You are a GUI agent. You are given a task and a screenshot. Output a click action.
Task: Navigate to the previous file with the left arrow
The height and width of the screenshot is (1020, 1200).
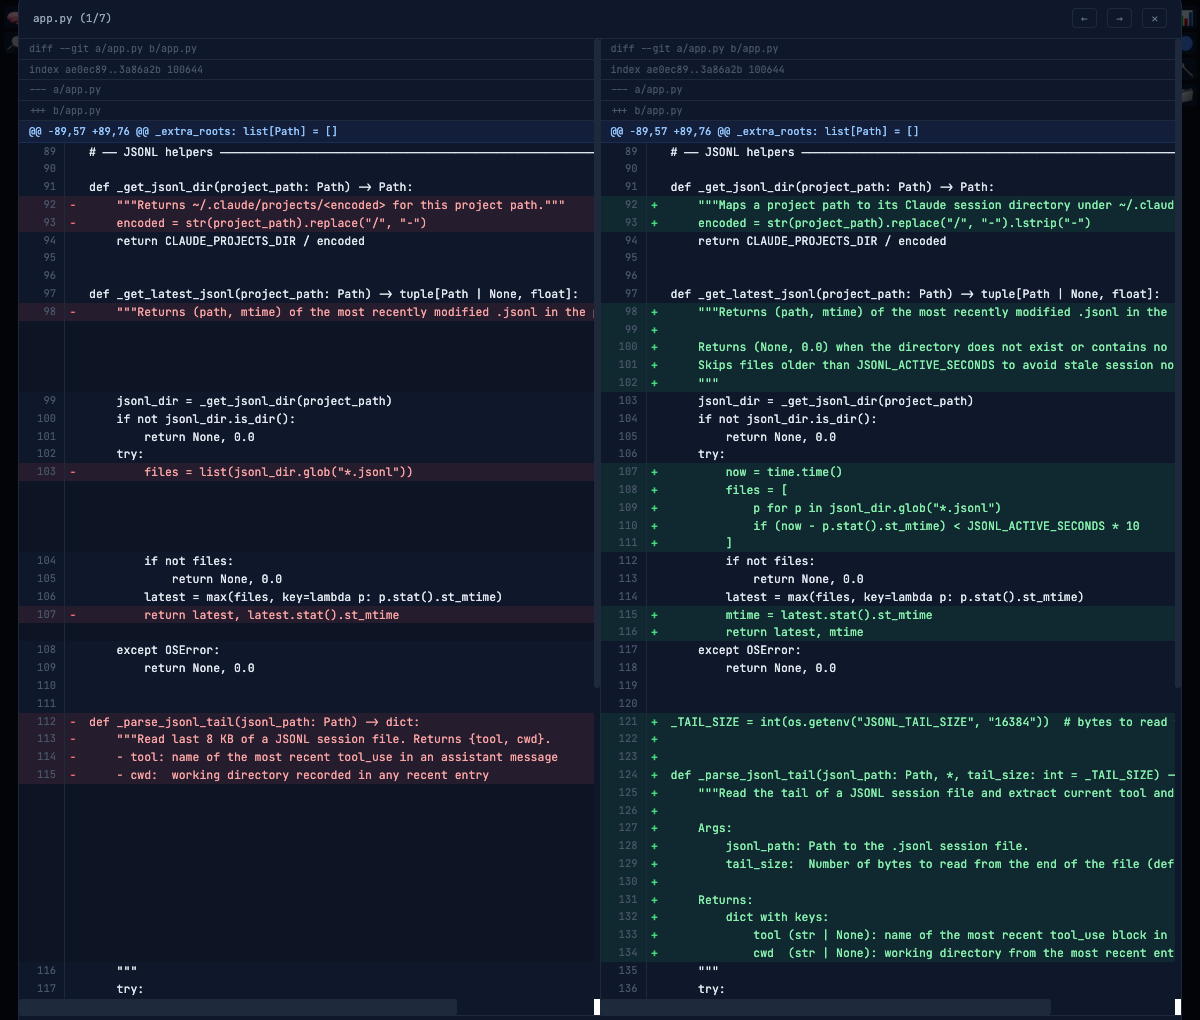coord(1084,17)
